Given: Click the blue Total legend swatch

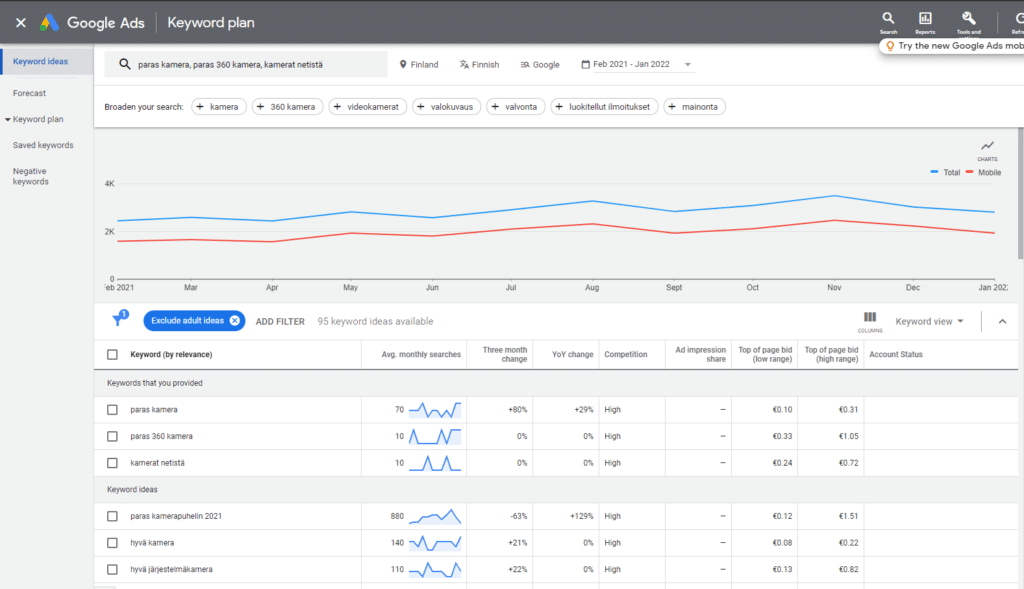Looking at the screenshot, I should [x=935, y=172].
